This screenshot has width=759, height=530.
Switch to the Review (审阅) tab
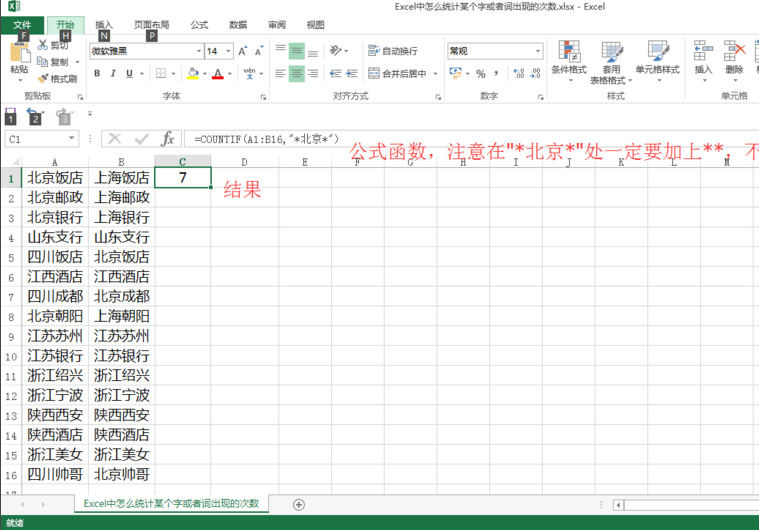coord(277,25)
